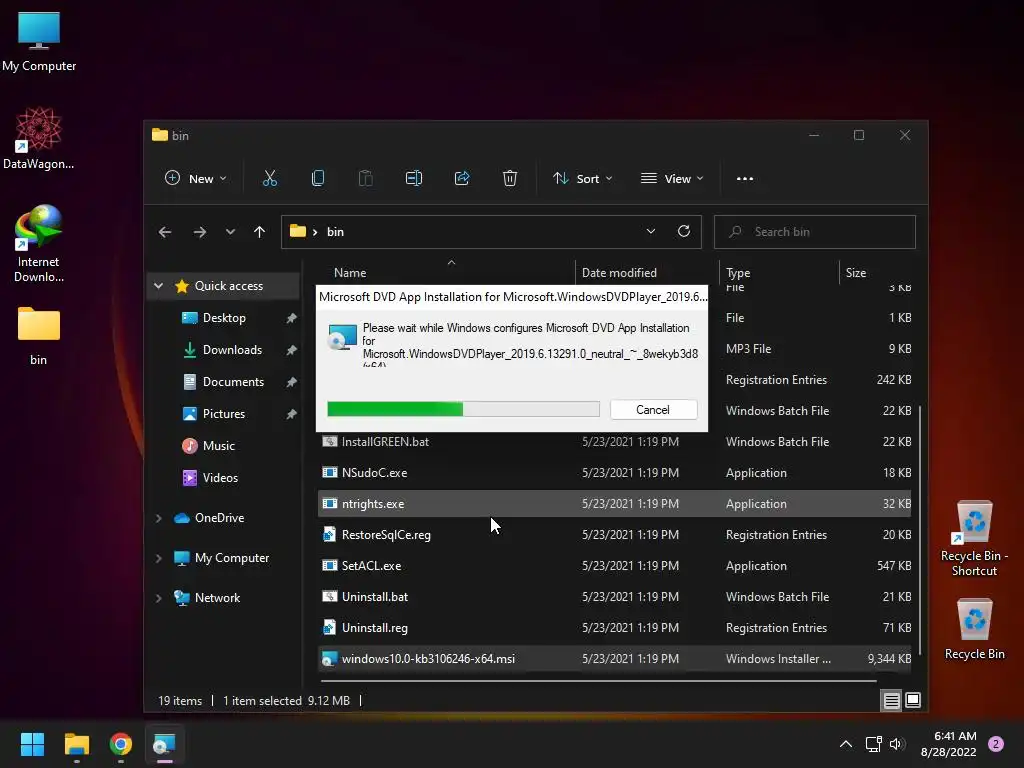Select Pictures in navigation pane
Viewport: 1024px width, 768px height.
click(x=224, y=414)
